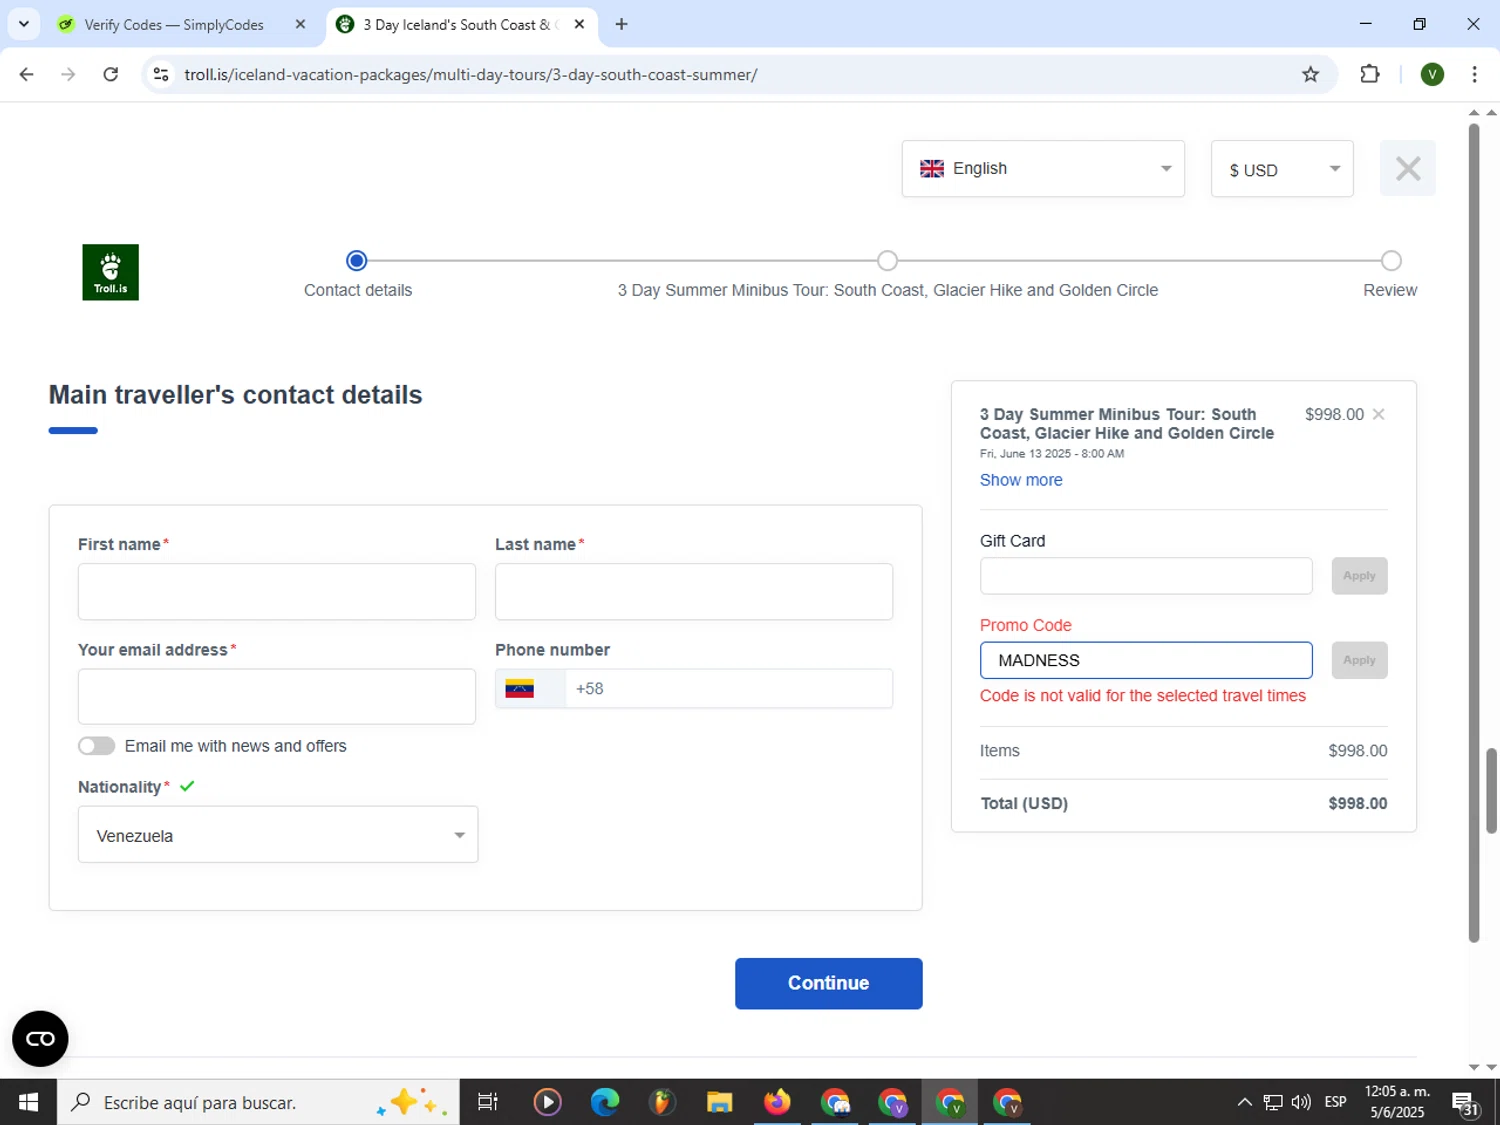Select the Review step circle

click(1390, 261)
